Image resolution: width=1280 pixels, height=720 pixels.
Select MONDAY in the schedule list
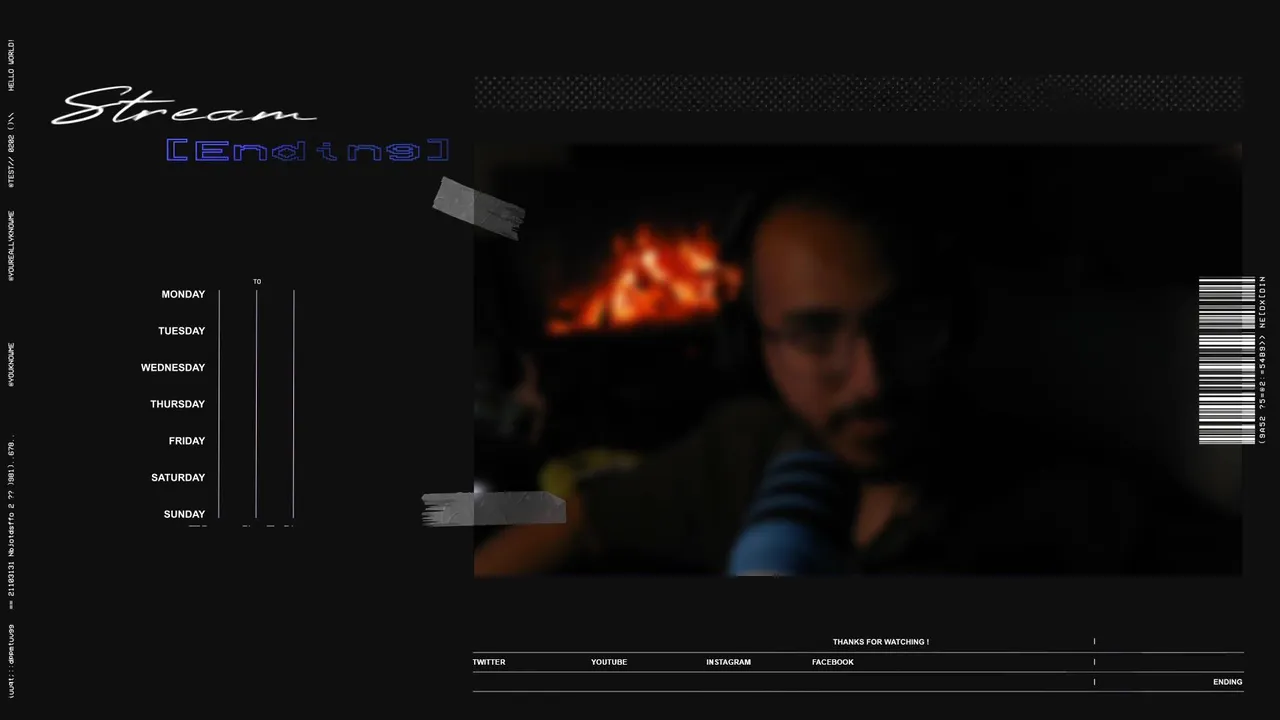pyautogui.click(x=183, y=295)
